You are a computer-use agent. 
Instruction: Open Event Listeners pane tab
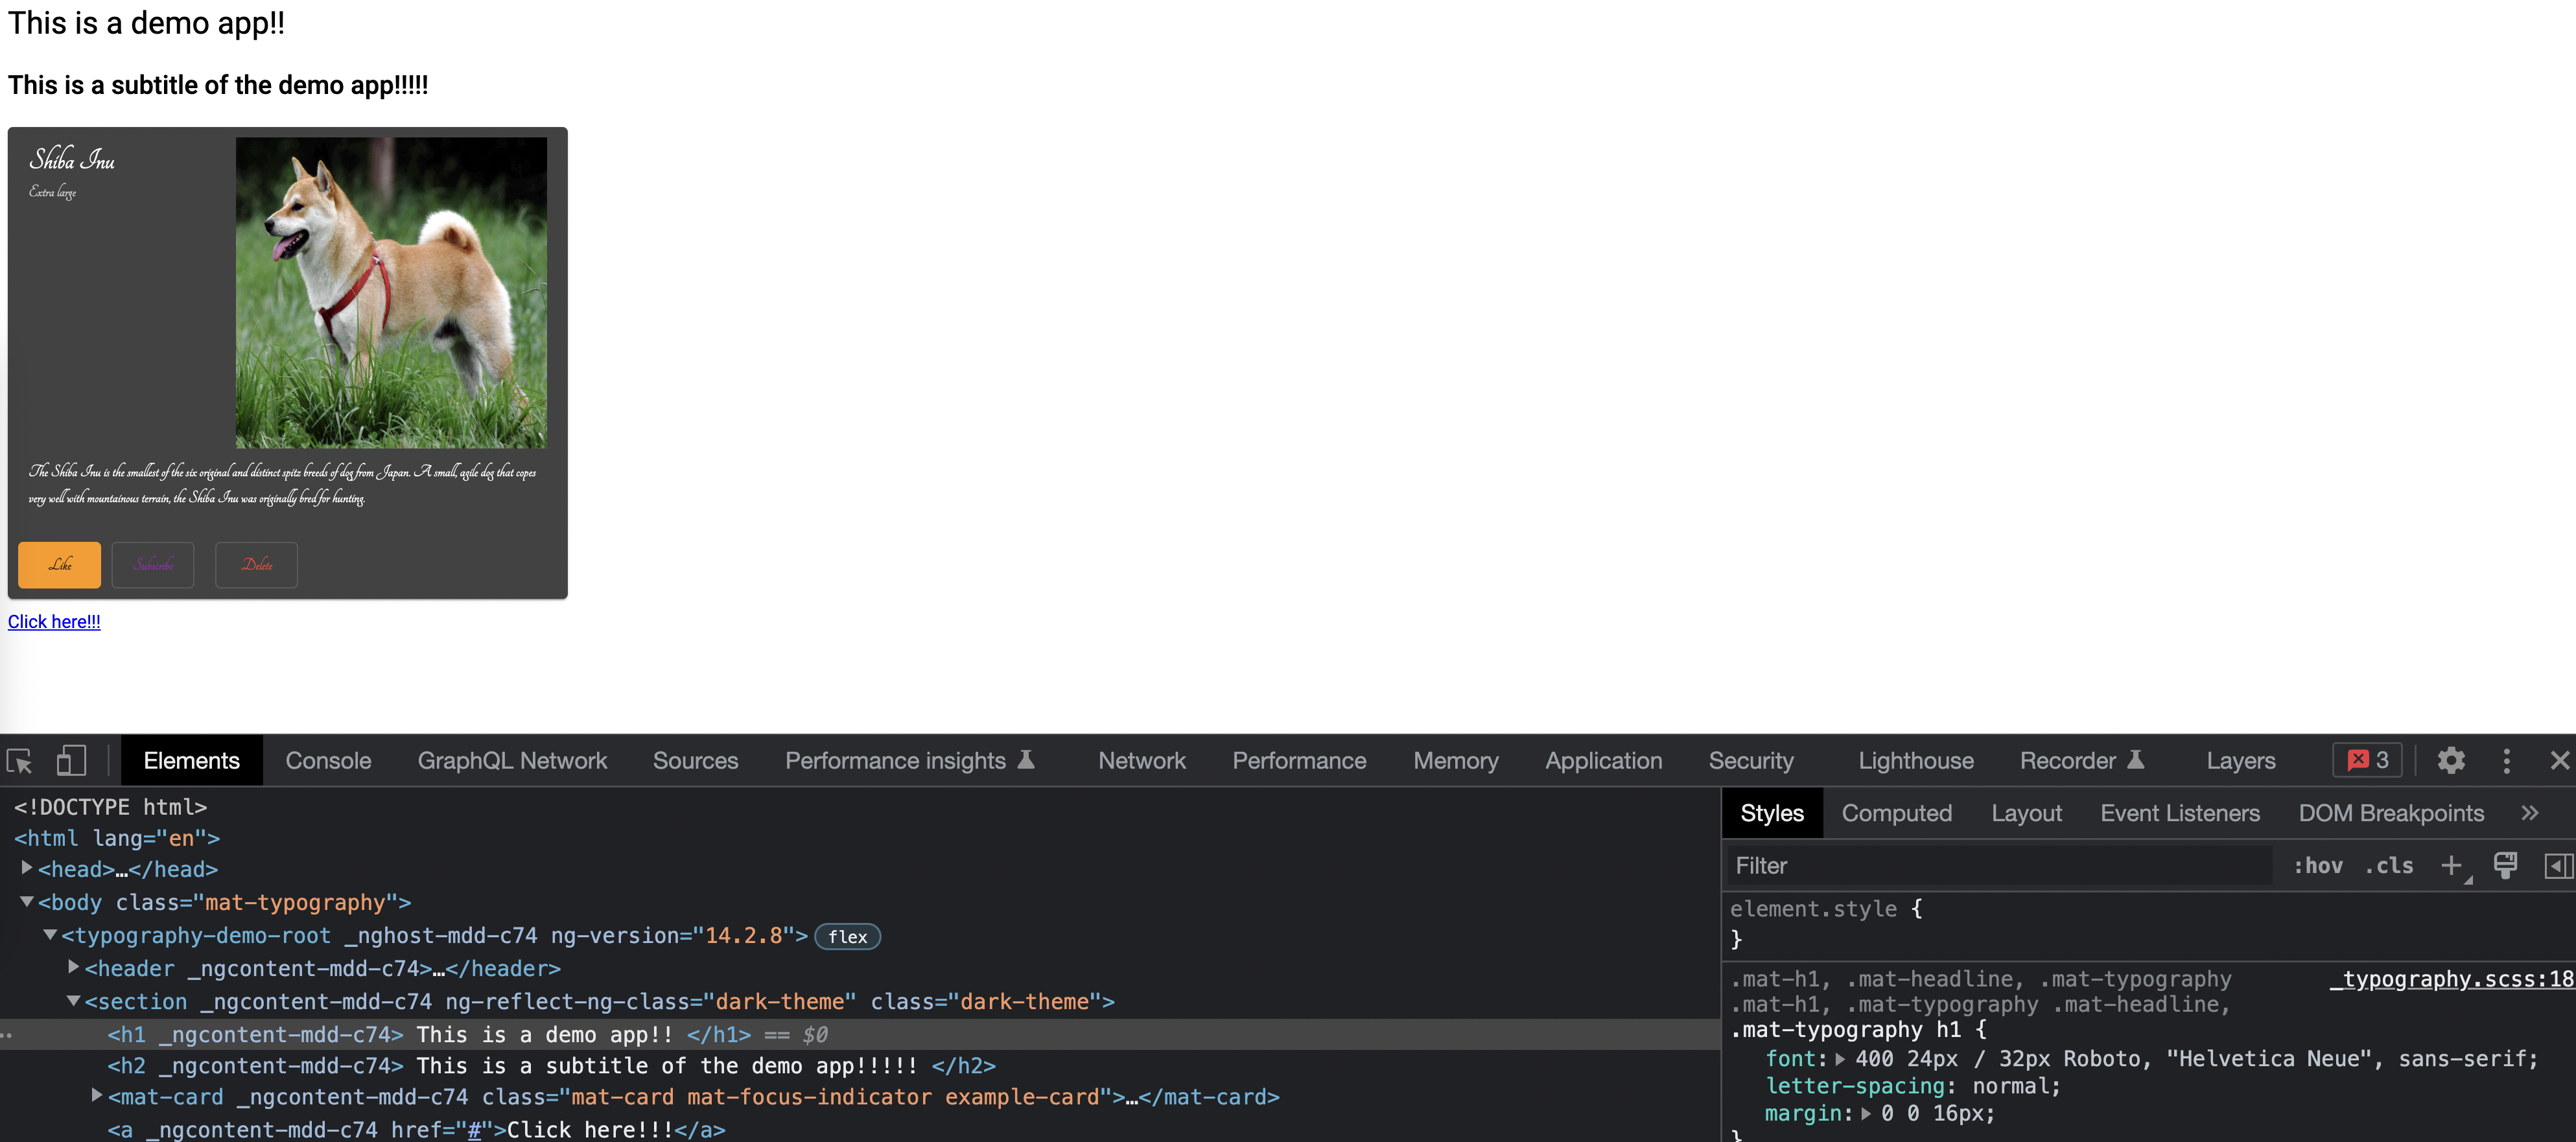pyautogui.click(x=2179, y=813)
